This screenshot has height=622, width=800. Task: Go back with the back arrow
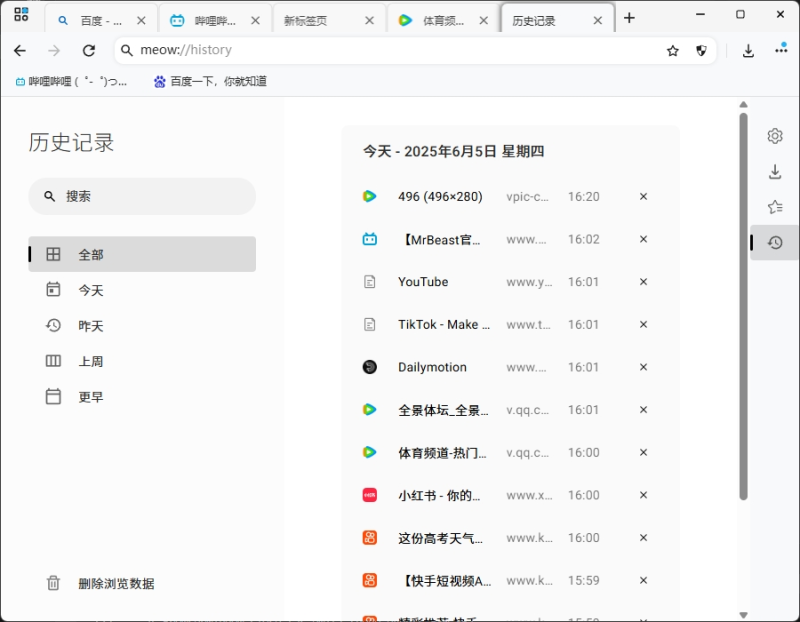20,51
